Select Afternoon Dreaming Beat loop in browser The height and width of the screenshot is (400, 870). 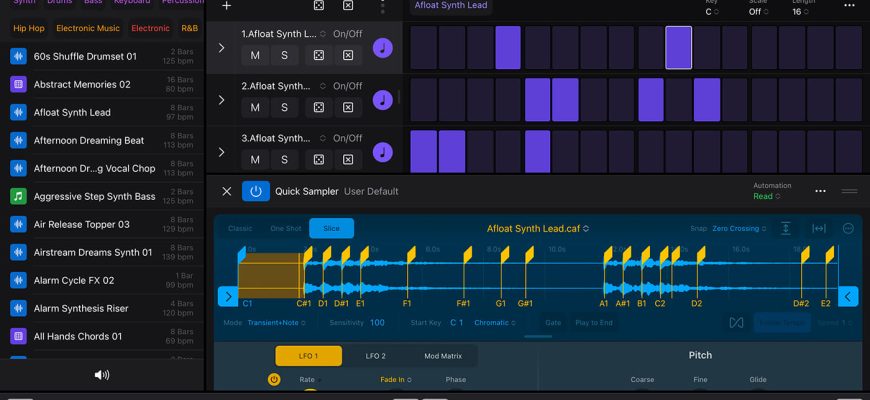point(89,141)
